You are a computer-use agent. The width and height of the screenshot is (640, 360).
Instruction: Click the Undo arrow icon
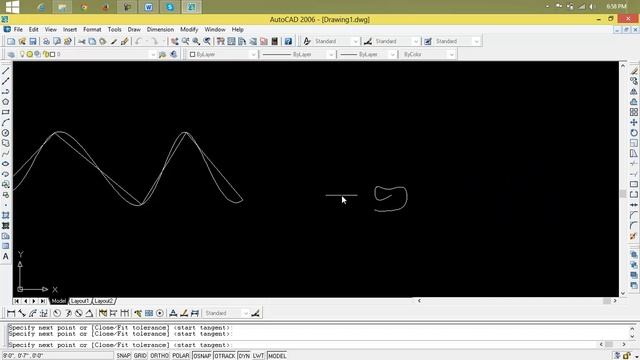pyautogui.click(x=139, y=41)
